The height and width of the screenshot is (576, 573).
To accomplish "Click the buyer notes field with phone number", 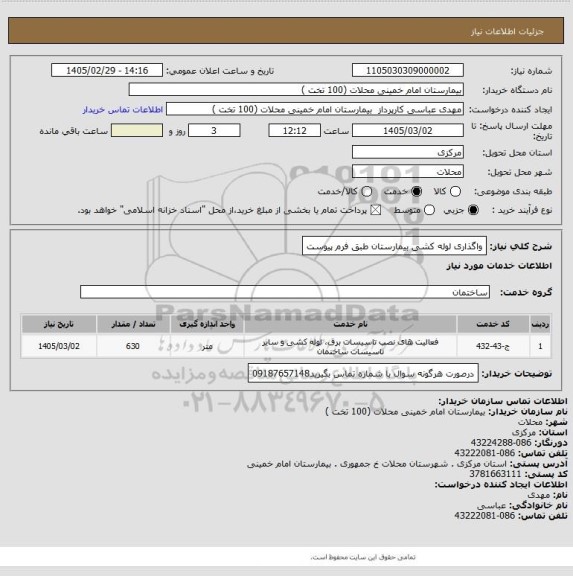I will tap(363, 374).
